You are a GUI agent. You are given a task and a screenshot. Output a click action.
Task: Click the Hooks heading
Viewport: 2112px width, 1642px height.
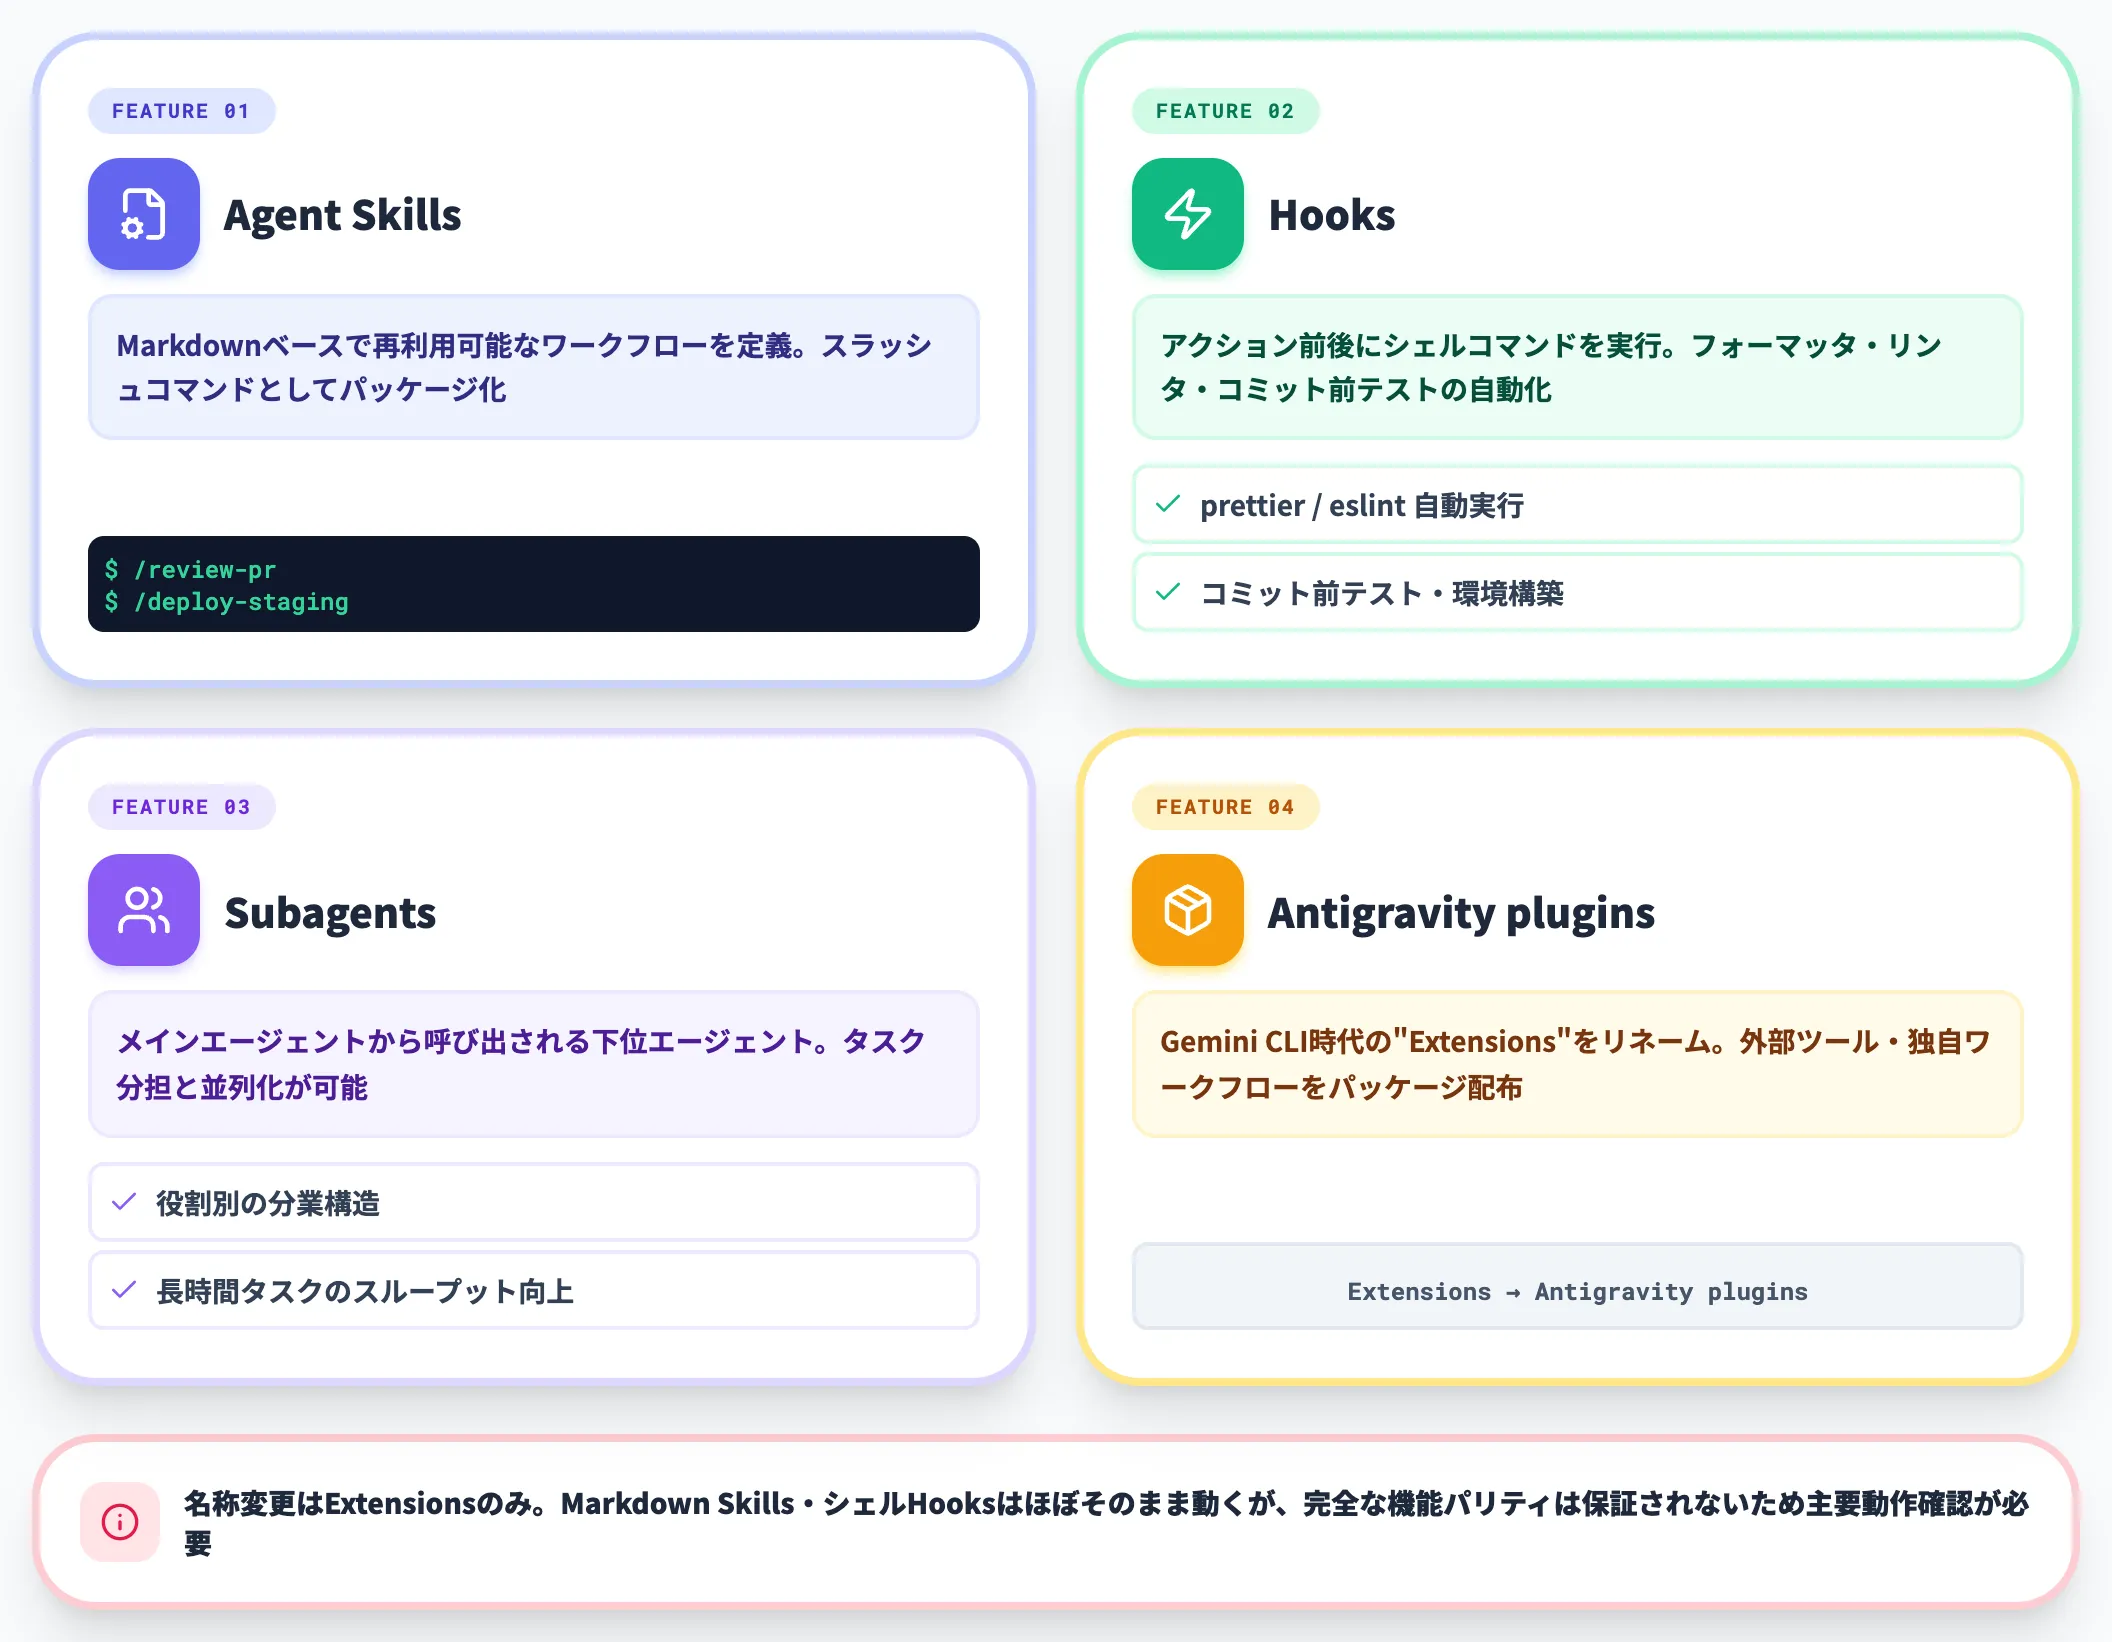[1331, 215]
